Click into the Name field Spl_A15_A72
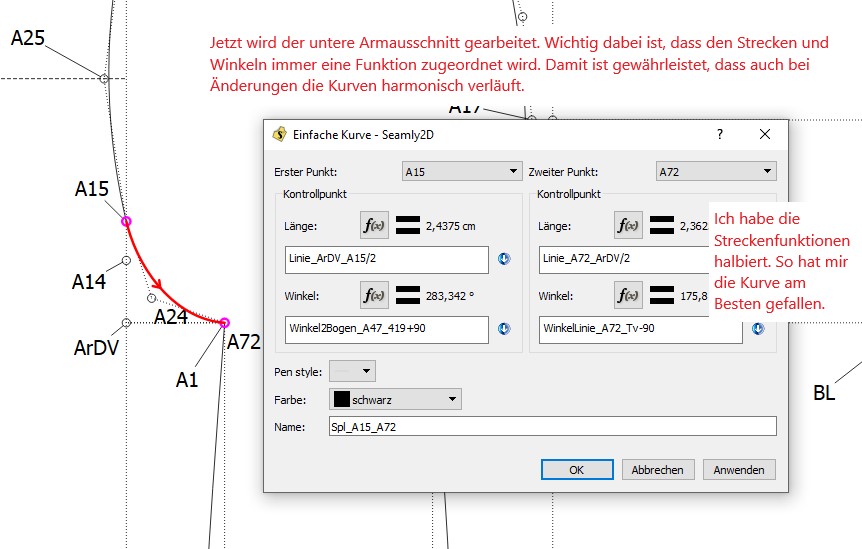The height and width of the screenshot is (549, 862). (x=551, y=427)
